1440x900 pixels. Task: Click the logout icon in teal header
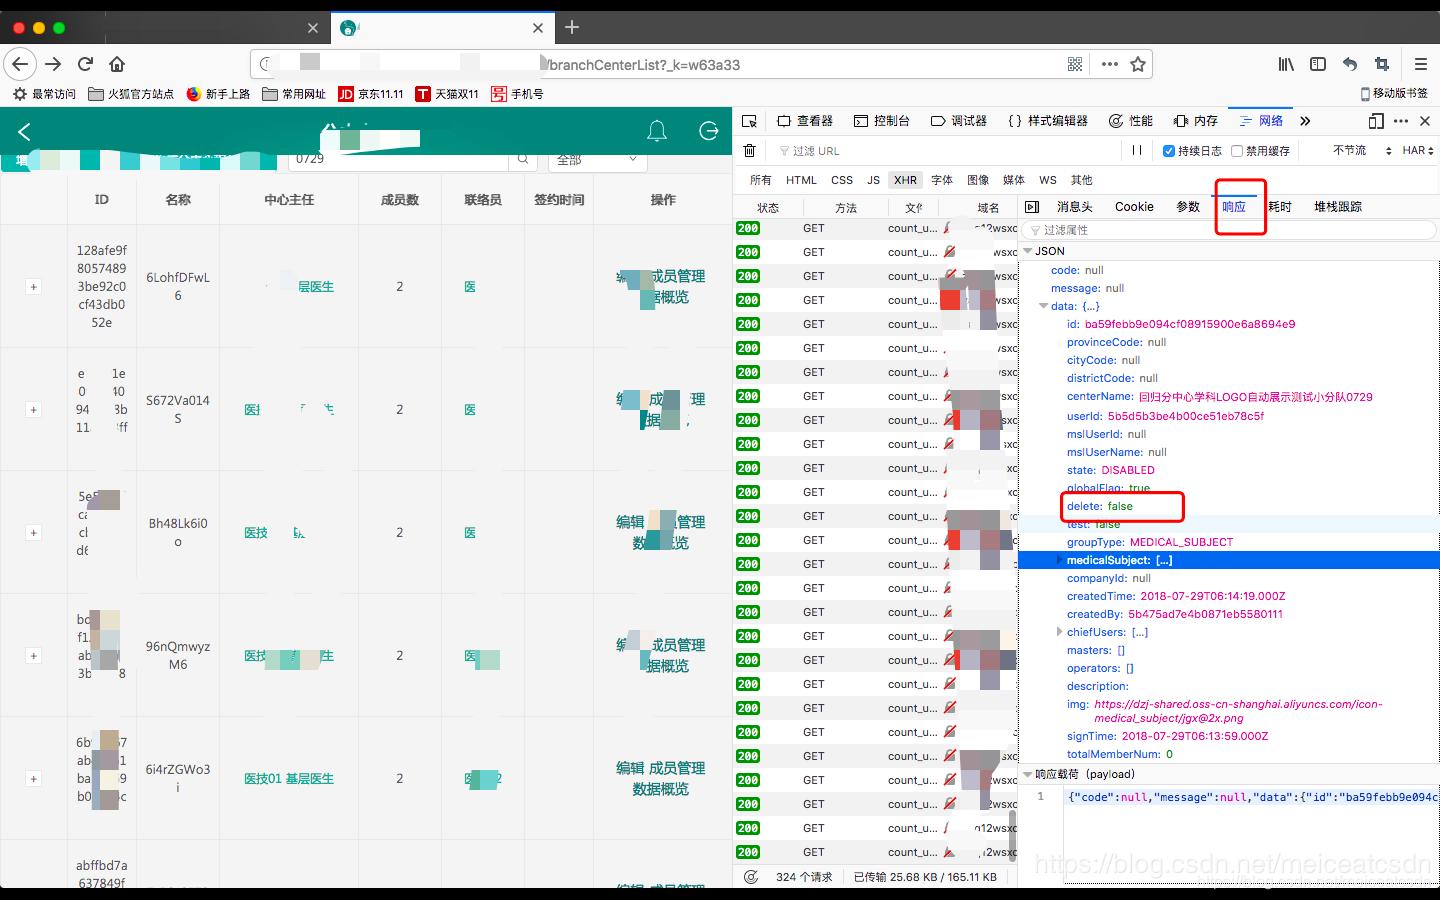(709, 131)
